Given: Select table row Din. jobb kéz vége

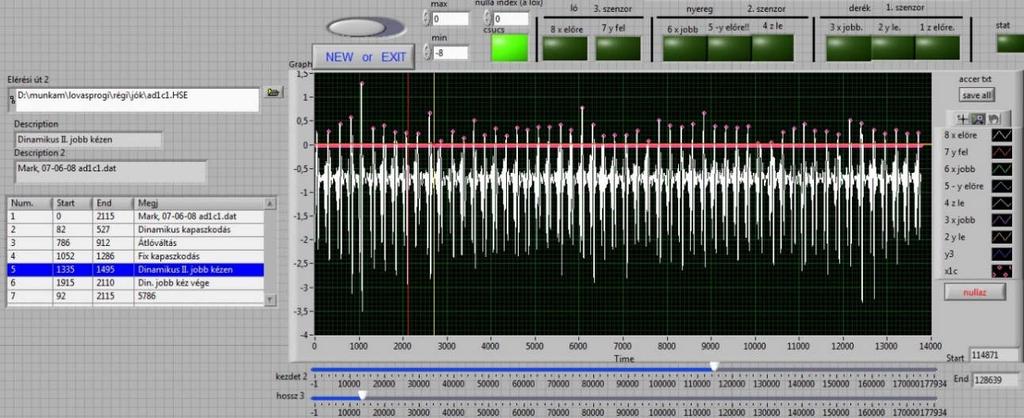Looking at the screenshot, I should click(136, 283).
